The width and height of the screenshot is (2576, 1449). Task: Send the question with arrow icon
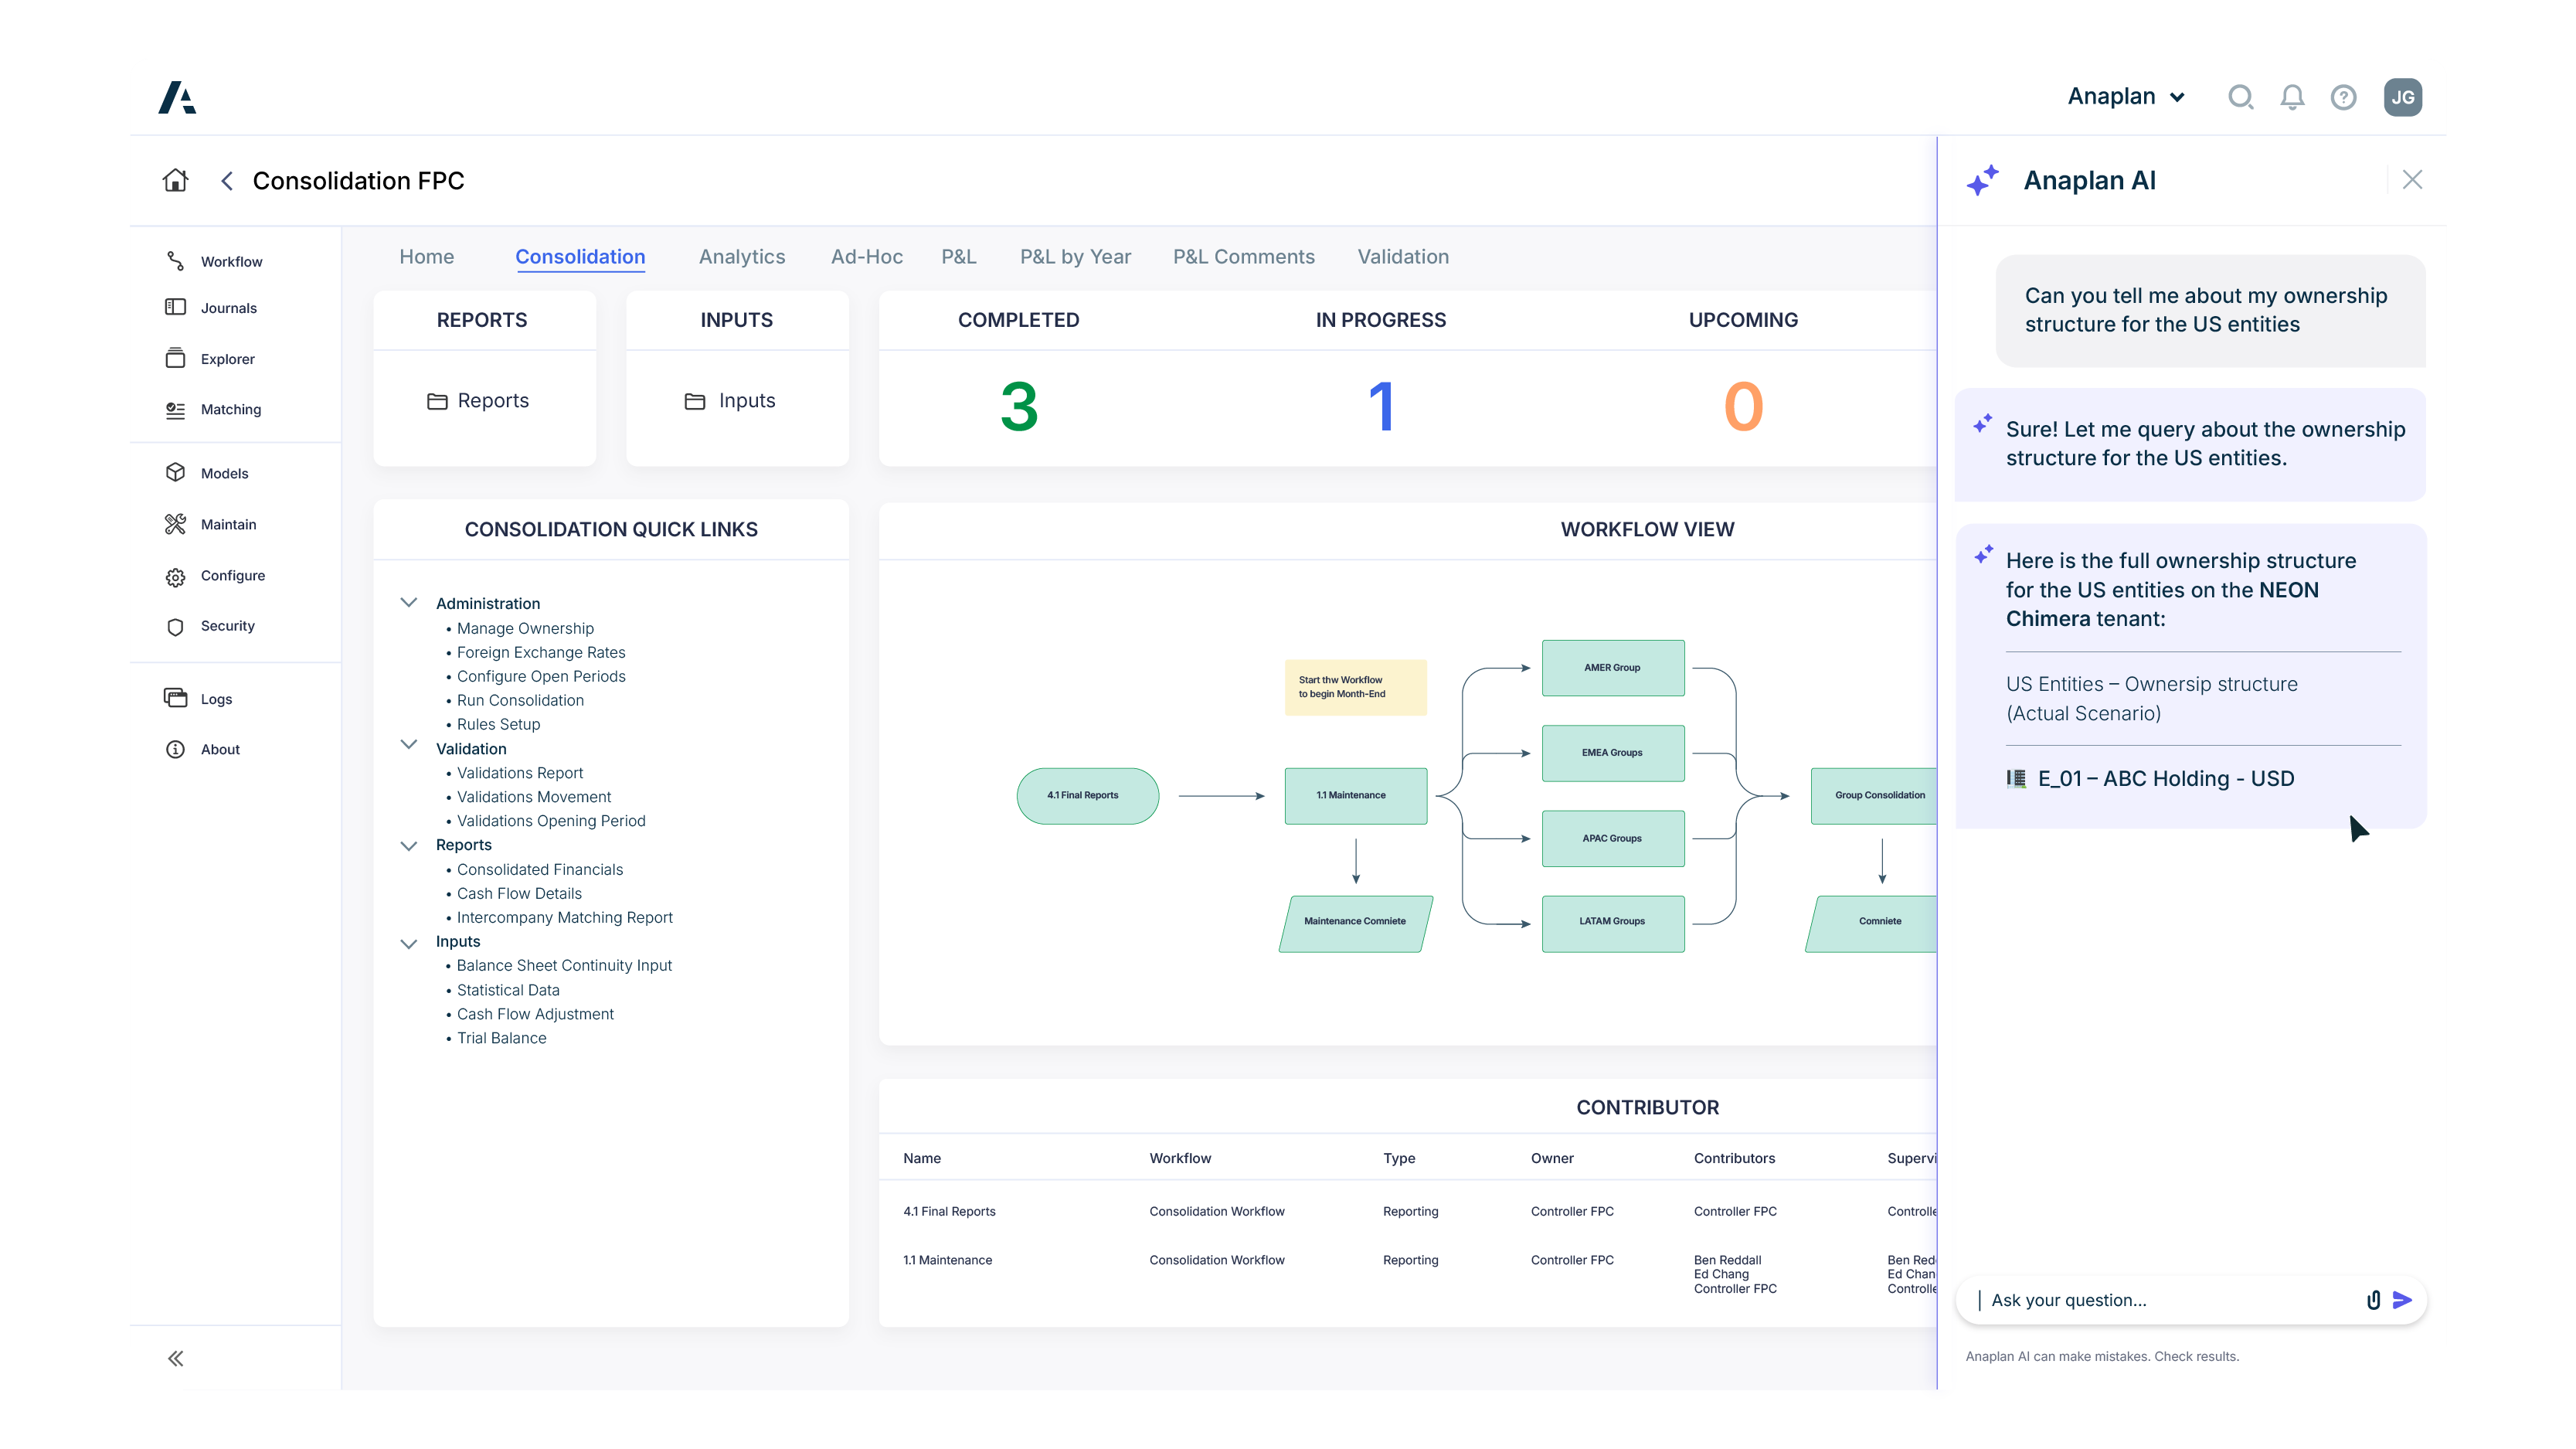(x=2402, y=1300)
